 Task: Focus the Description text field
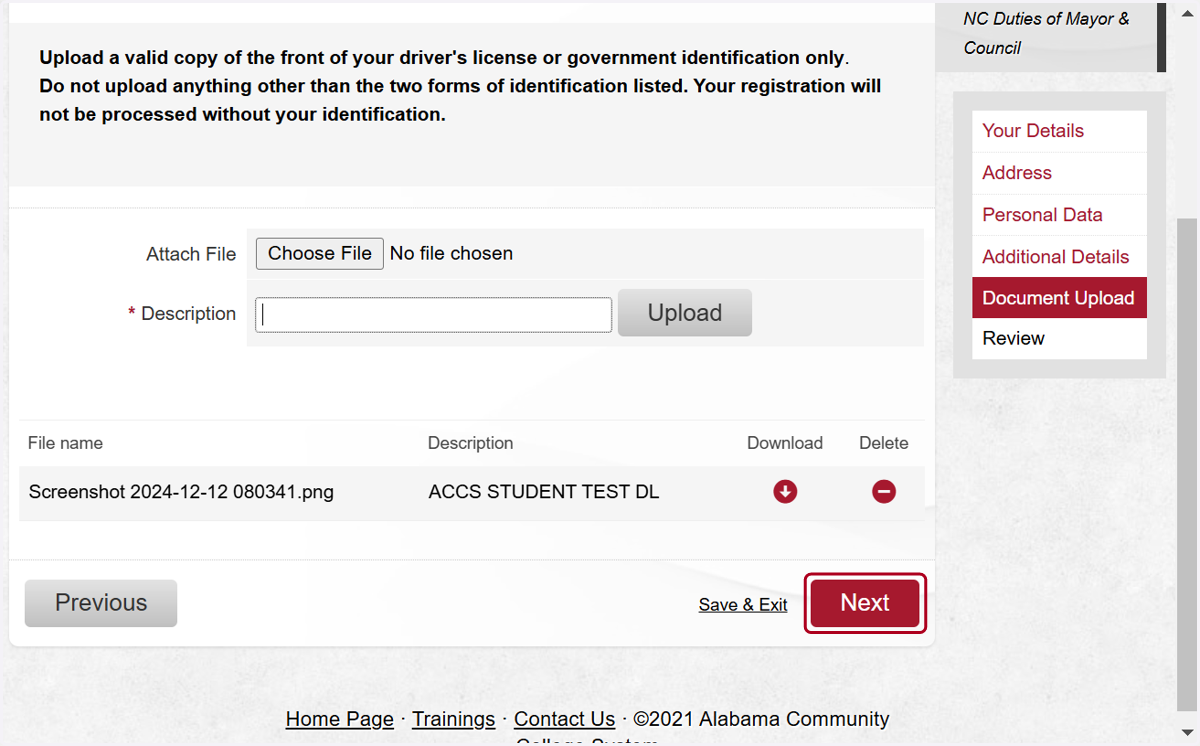coord(434,314)
